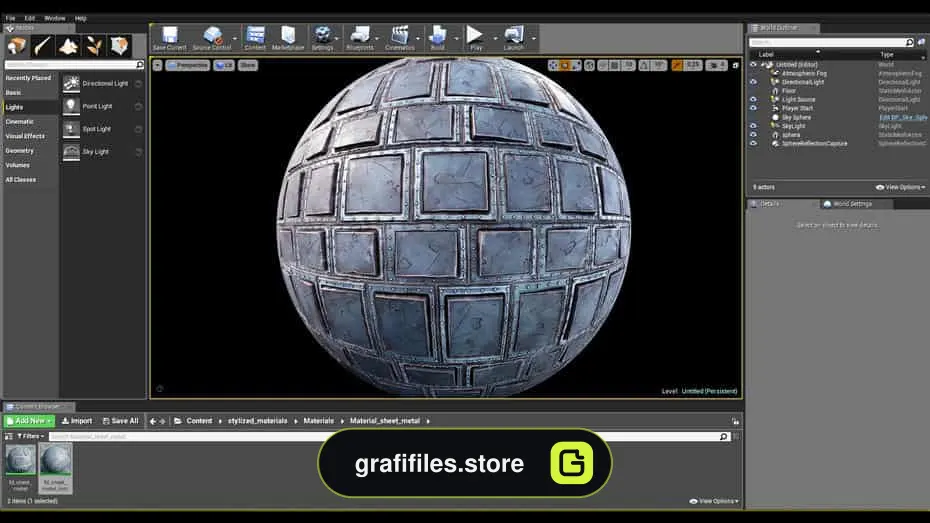Viewport: 930px width, 523px height.
Task: Click the Cinematics clapperboard icon
Action: pyautogui.click(x=400, y=38)
